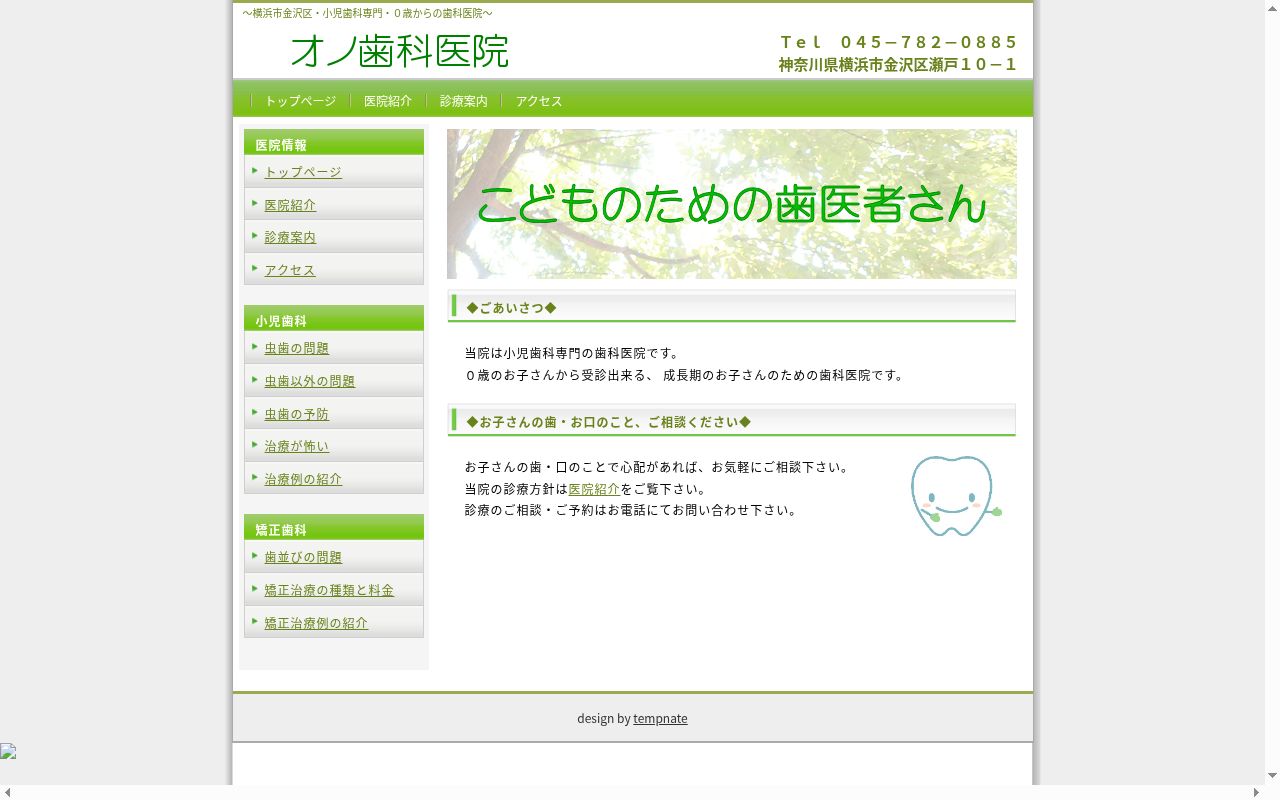Click the line starting 0歳のお子さんから受診出来る
Screen dimensions: 1280x800
click(x=686, y=375)
